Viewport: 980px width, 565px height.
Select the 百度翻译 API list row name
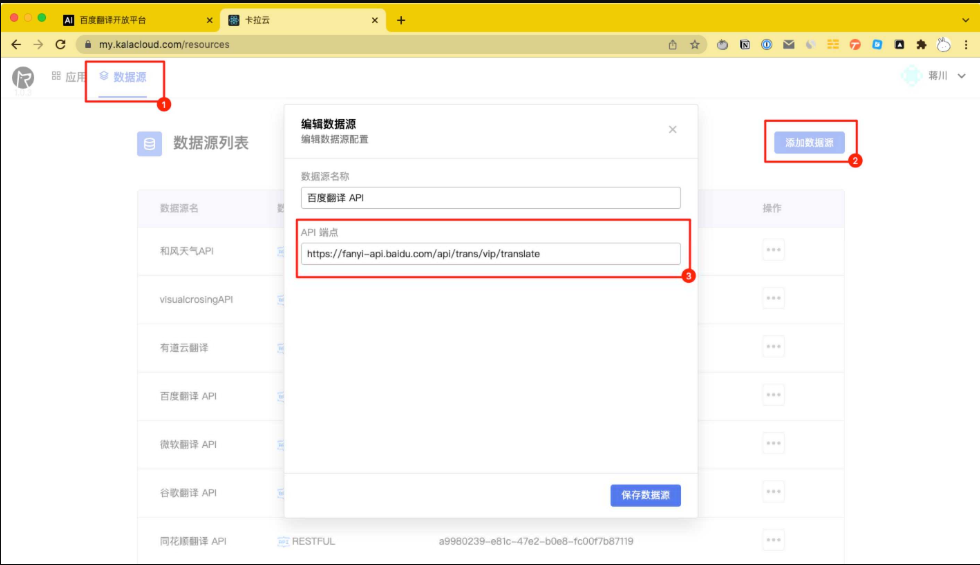(x=188, y=396)
